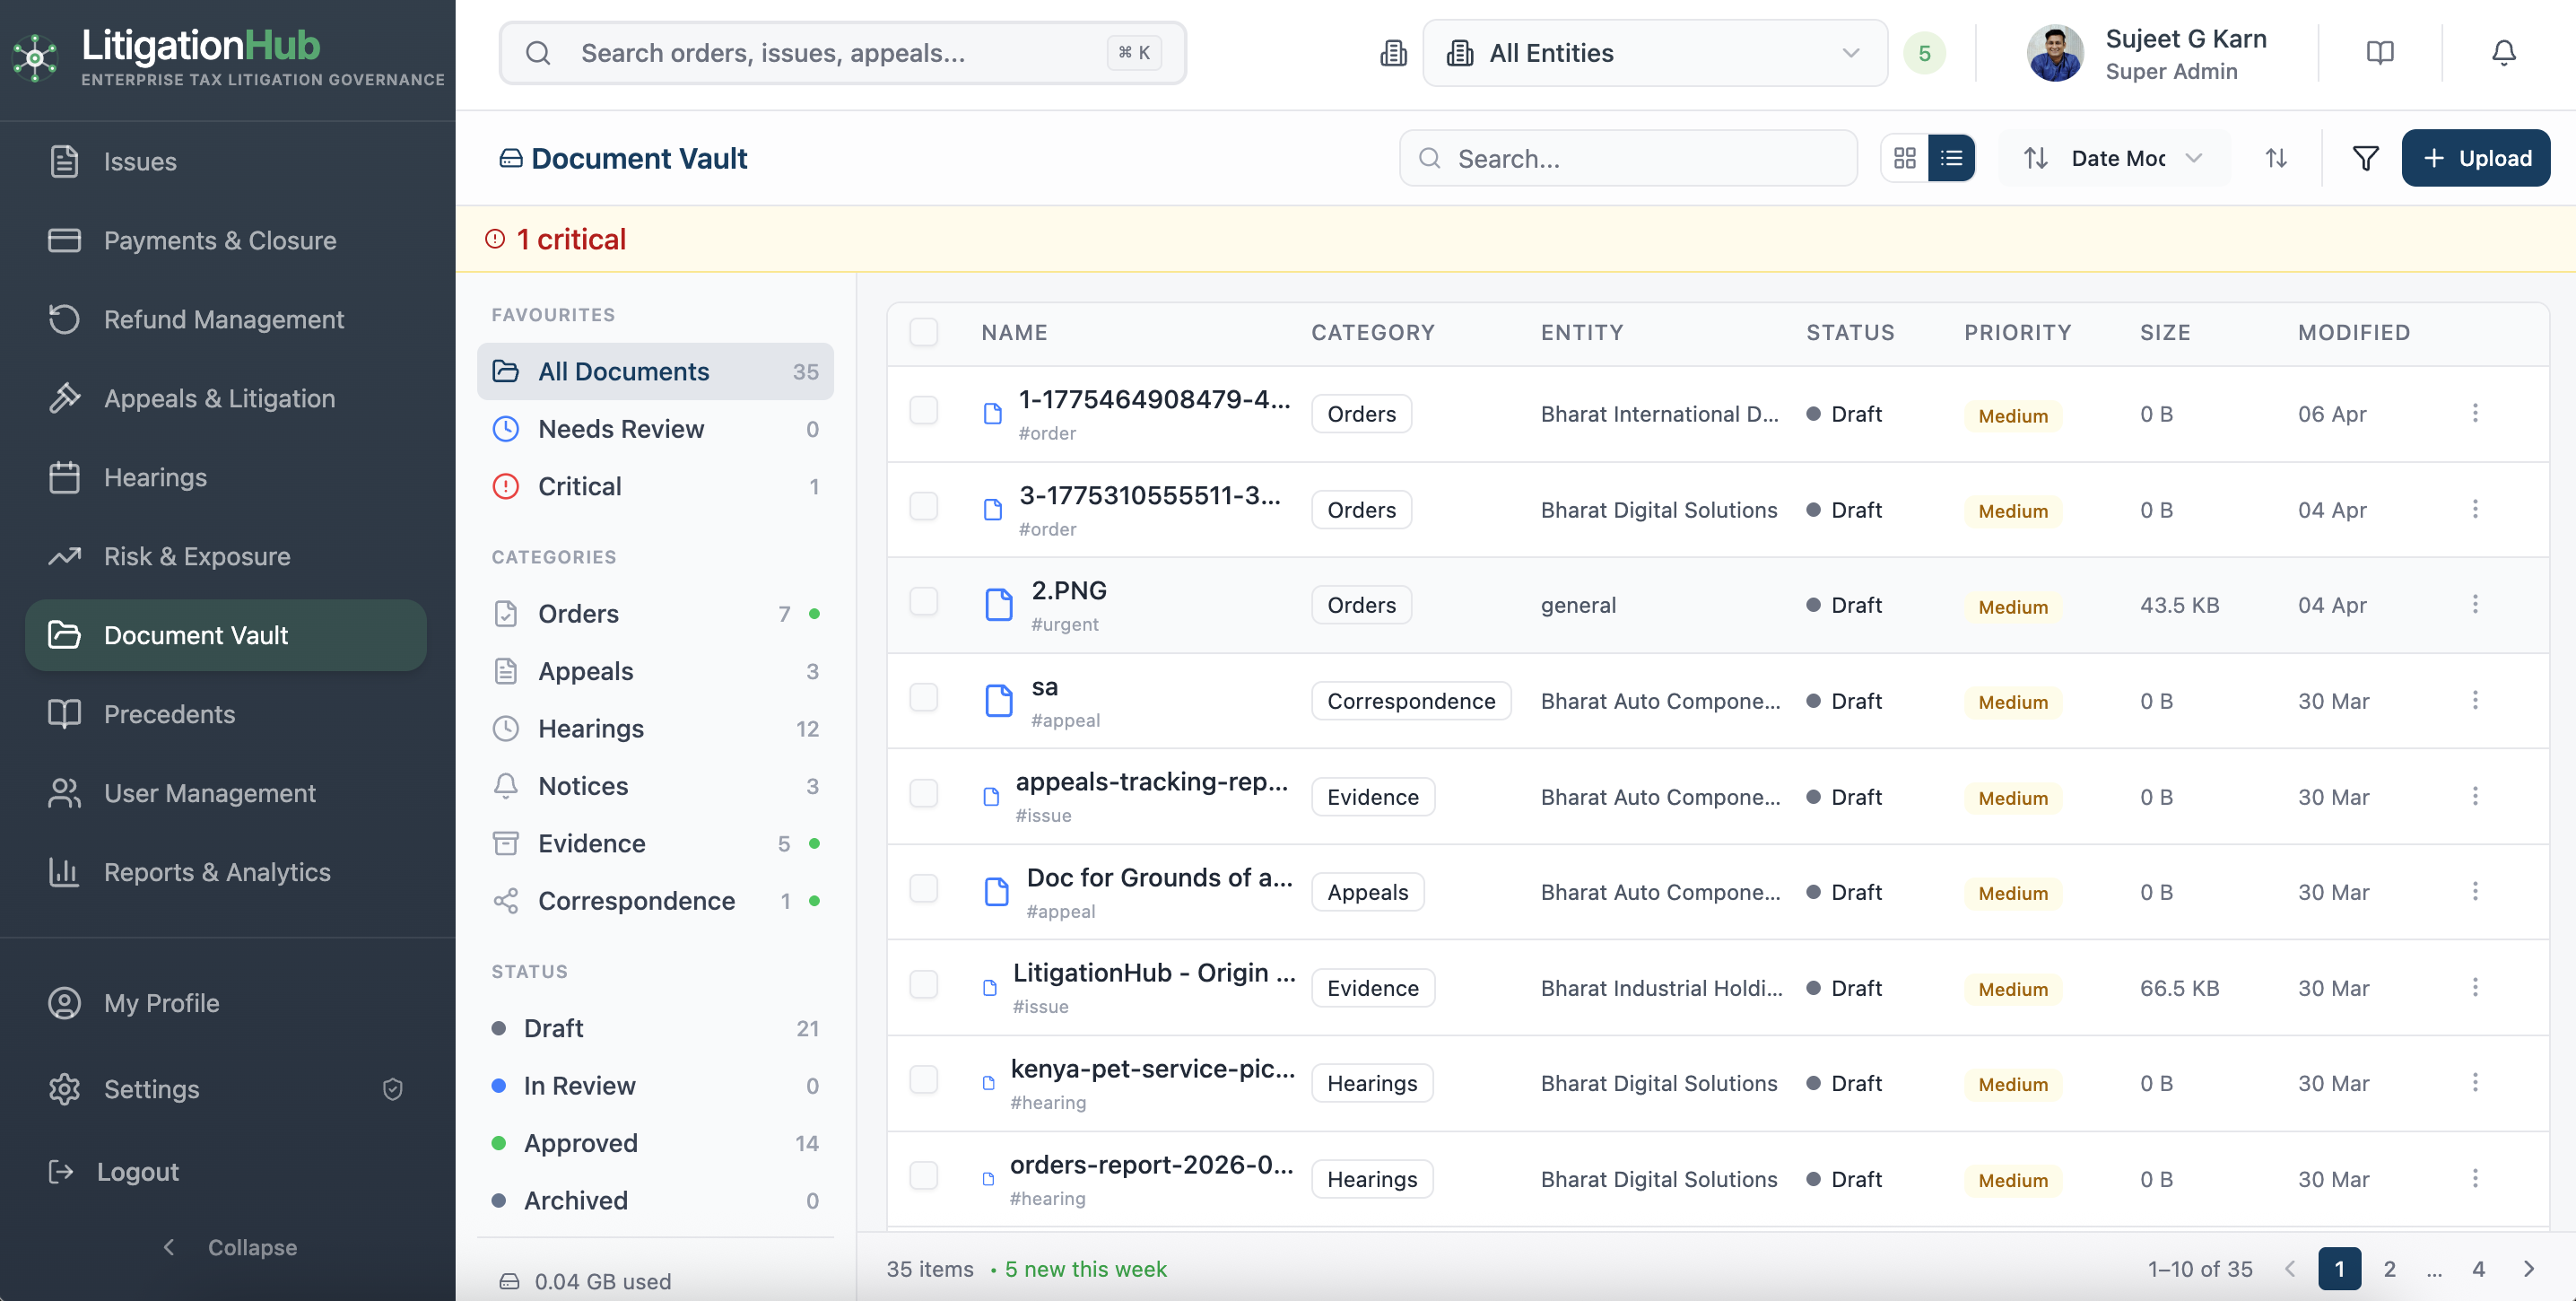Filter documents by In Review status
This screenshot has height=1301, width=2576.
point(655,1087)
